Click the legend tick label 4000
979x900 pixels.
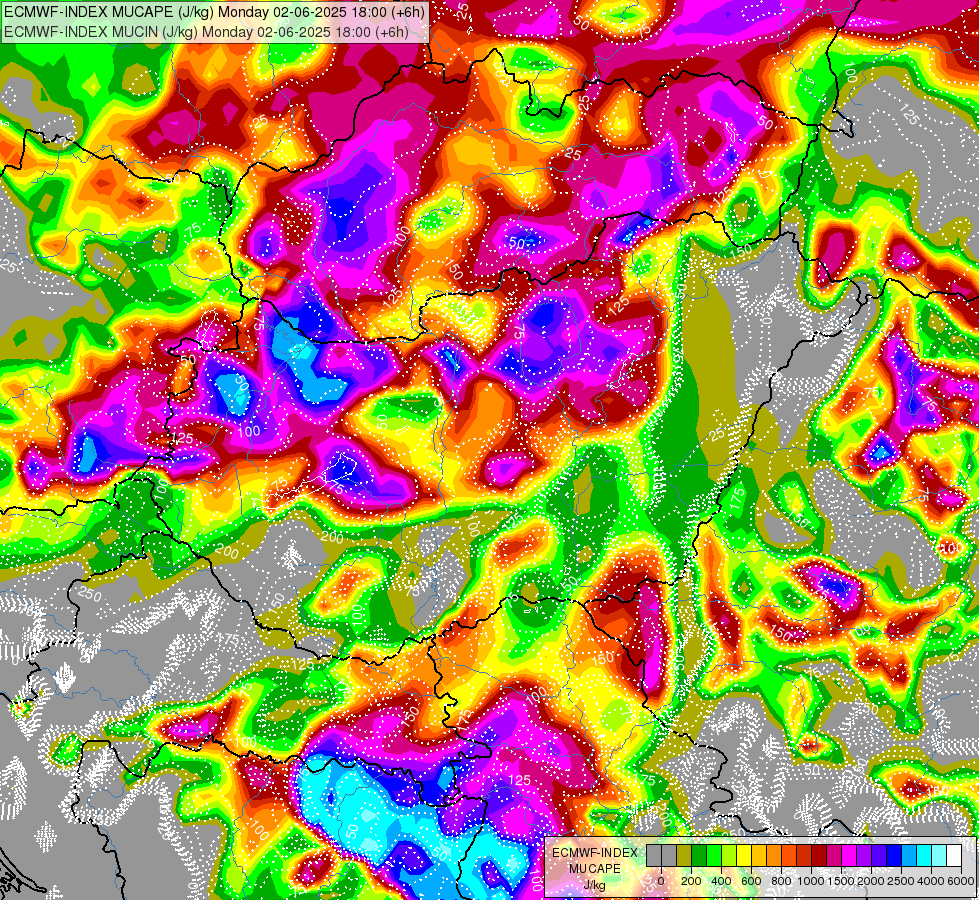point(931,881)
